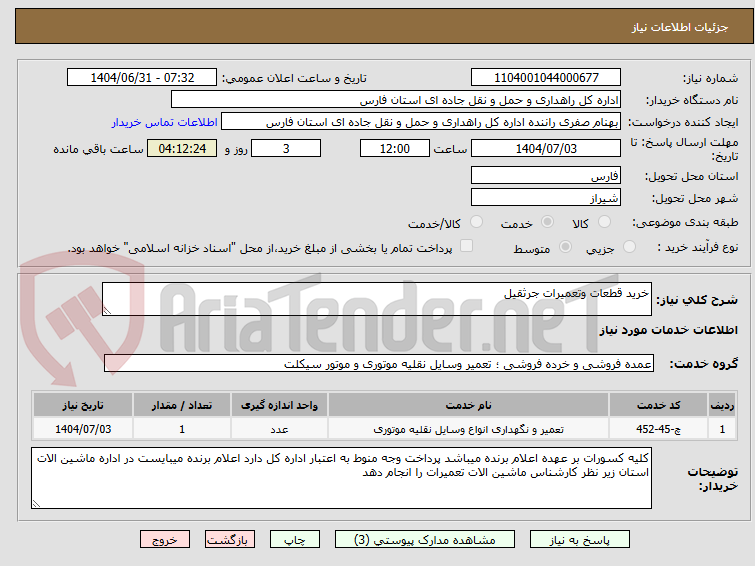Toggle the Islamic treasury payment checkbox
The height and width of the screenshot is (566, 755).
[x=466, y=246]
